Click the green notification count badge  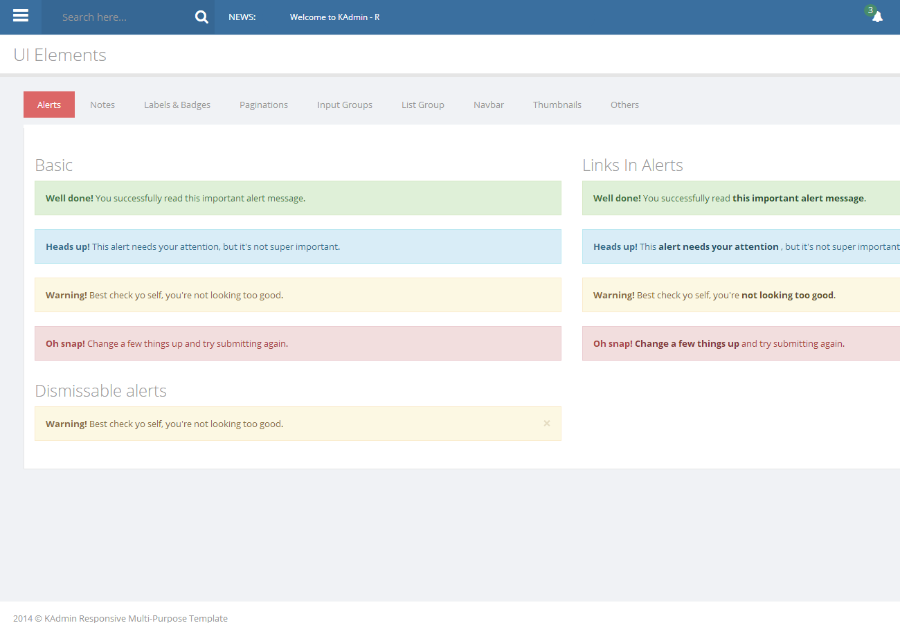pos(870,10)
